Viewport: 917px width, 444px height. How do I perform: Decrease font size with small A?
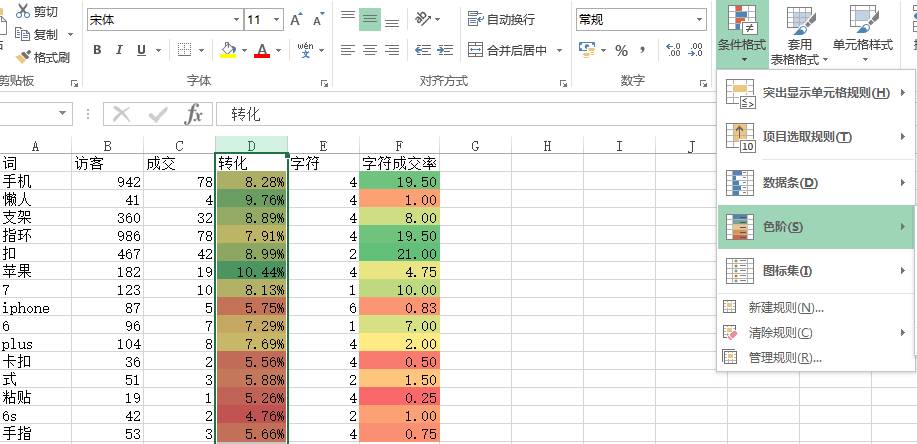pos(318,20)
